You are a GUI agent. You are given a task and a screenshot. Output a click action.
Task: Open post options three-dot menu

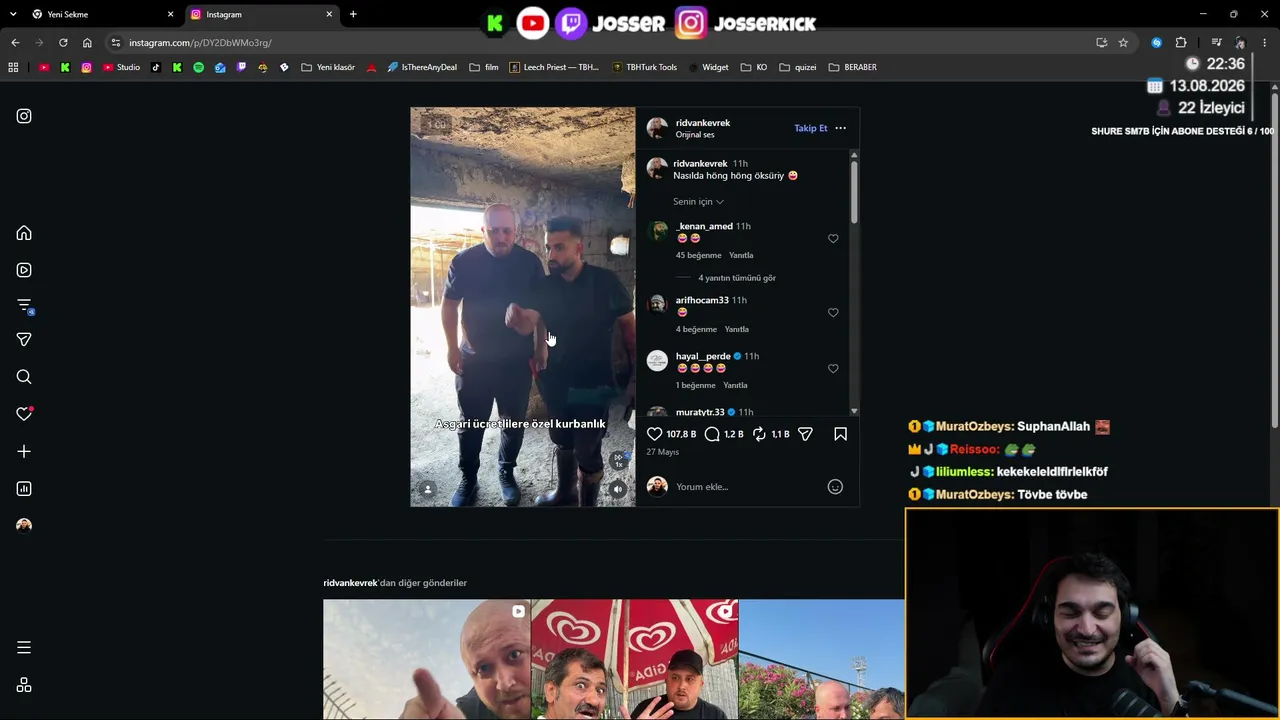(840, 128)
